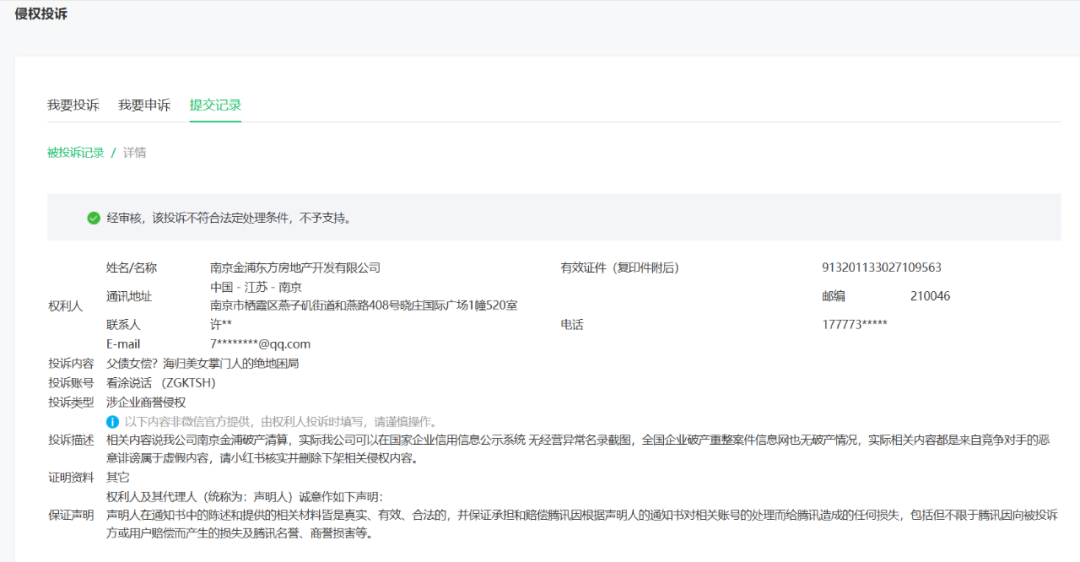Viewport: 1080px width, 562px height.
Task: Switch to the 我要投诉 tab
Action: 73,105
